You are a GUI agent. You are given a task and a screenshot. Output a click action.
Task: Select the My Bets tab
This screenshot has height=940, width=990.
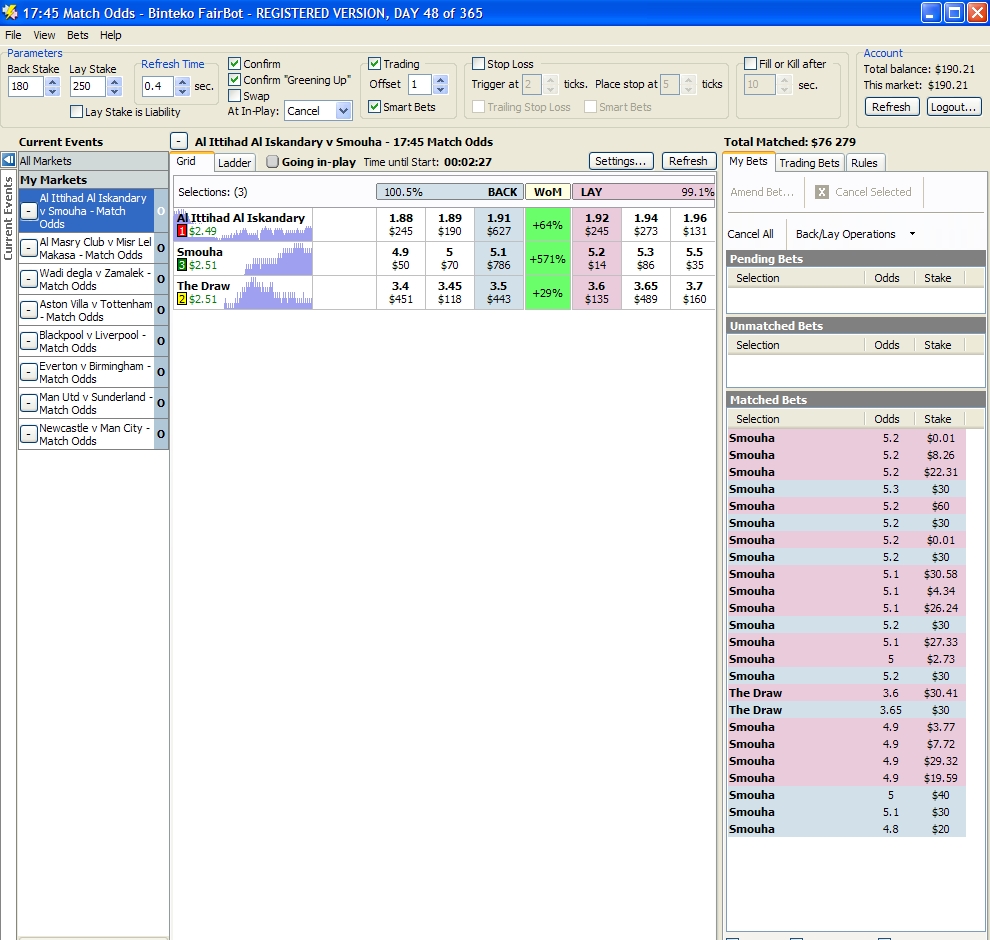click(x=748, y=162)
